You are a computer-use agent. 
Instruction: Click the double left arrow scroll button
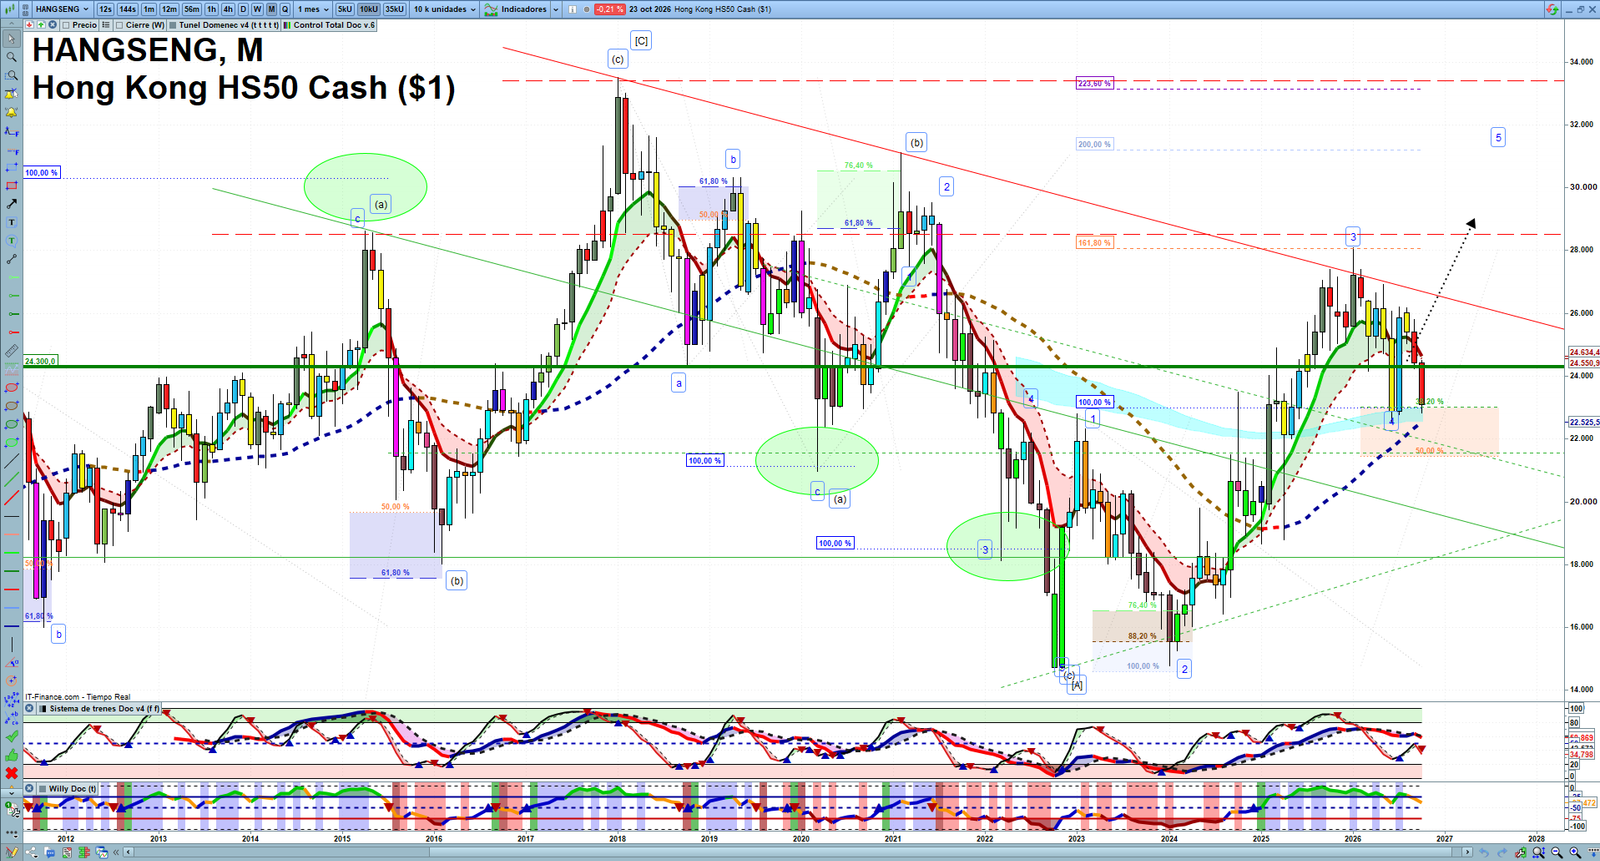click(x=116, y=852)
